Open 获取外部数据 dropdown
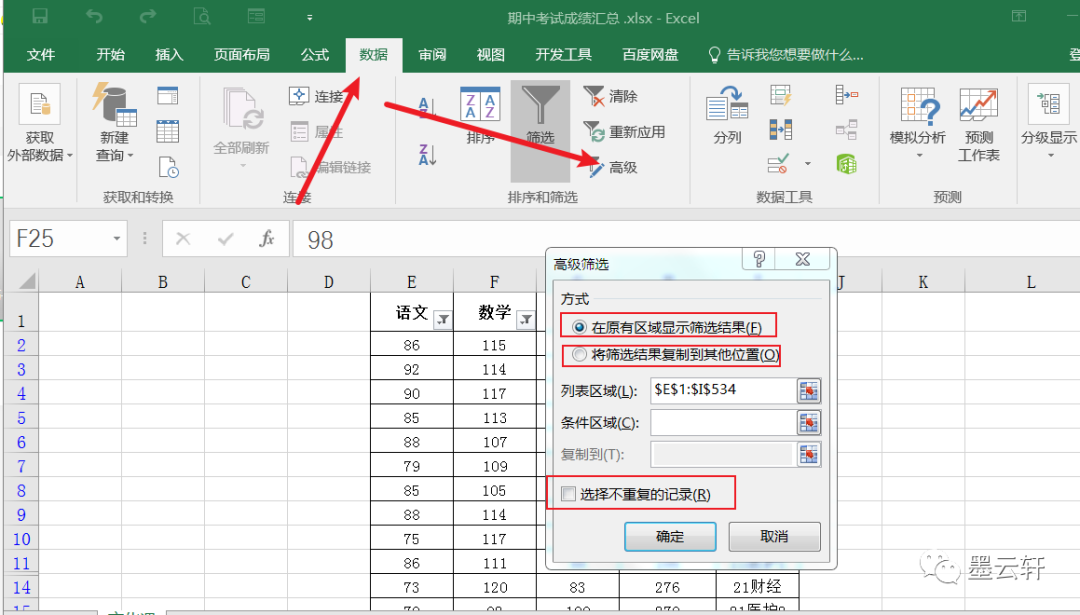The height and width of the screenshot is (615, 1080). tap(39, 124)
